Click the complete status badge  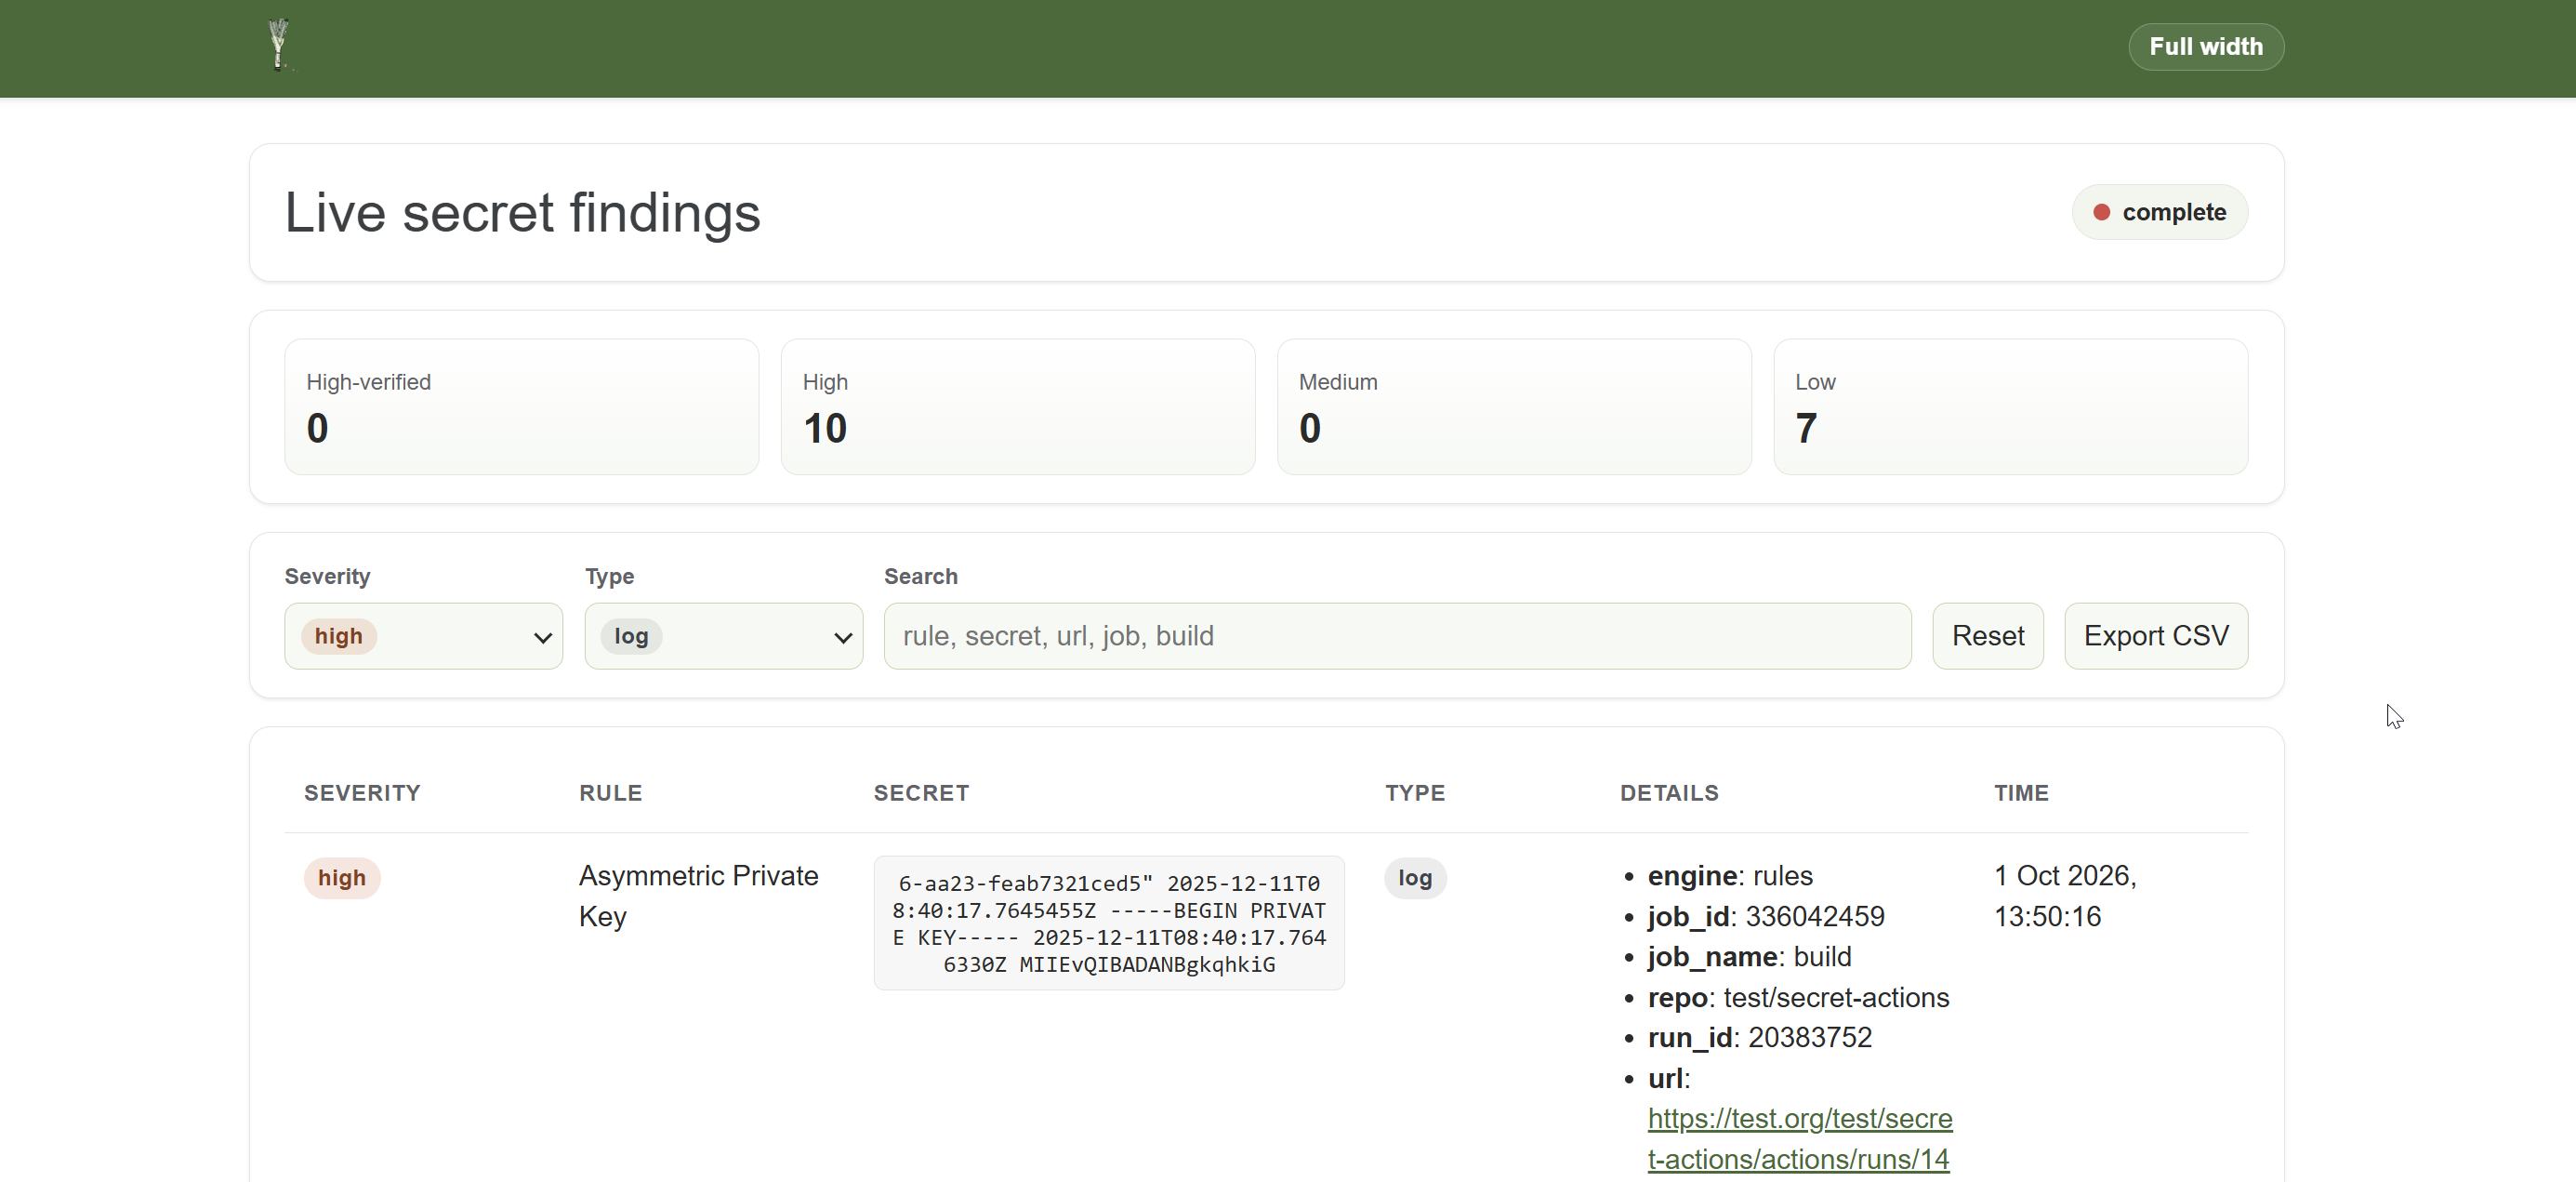click(x=2159, y=212)
